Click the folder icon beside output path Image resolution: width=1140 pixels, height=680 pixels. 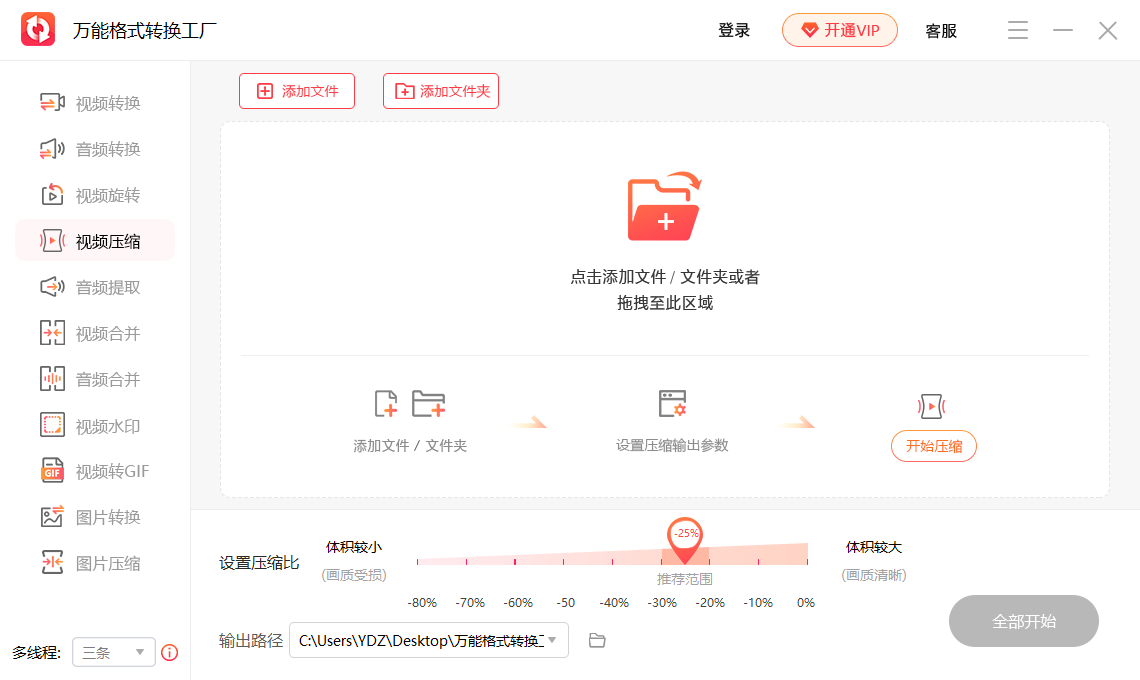(597, 640)
